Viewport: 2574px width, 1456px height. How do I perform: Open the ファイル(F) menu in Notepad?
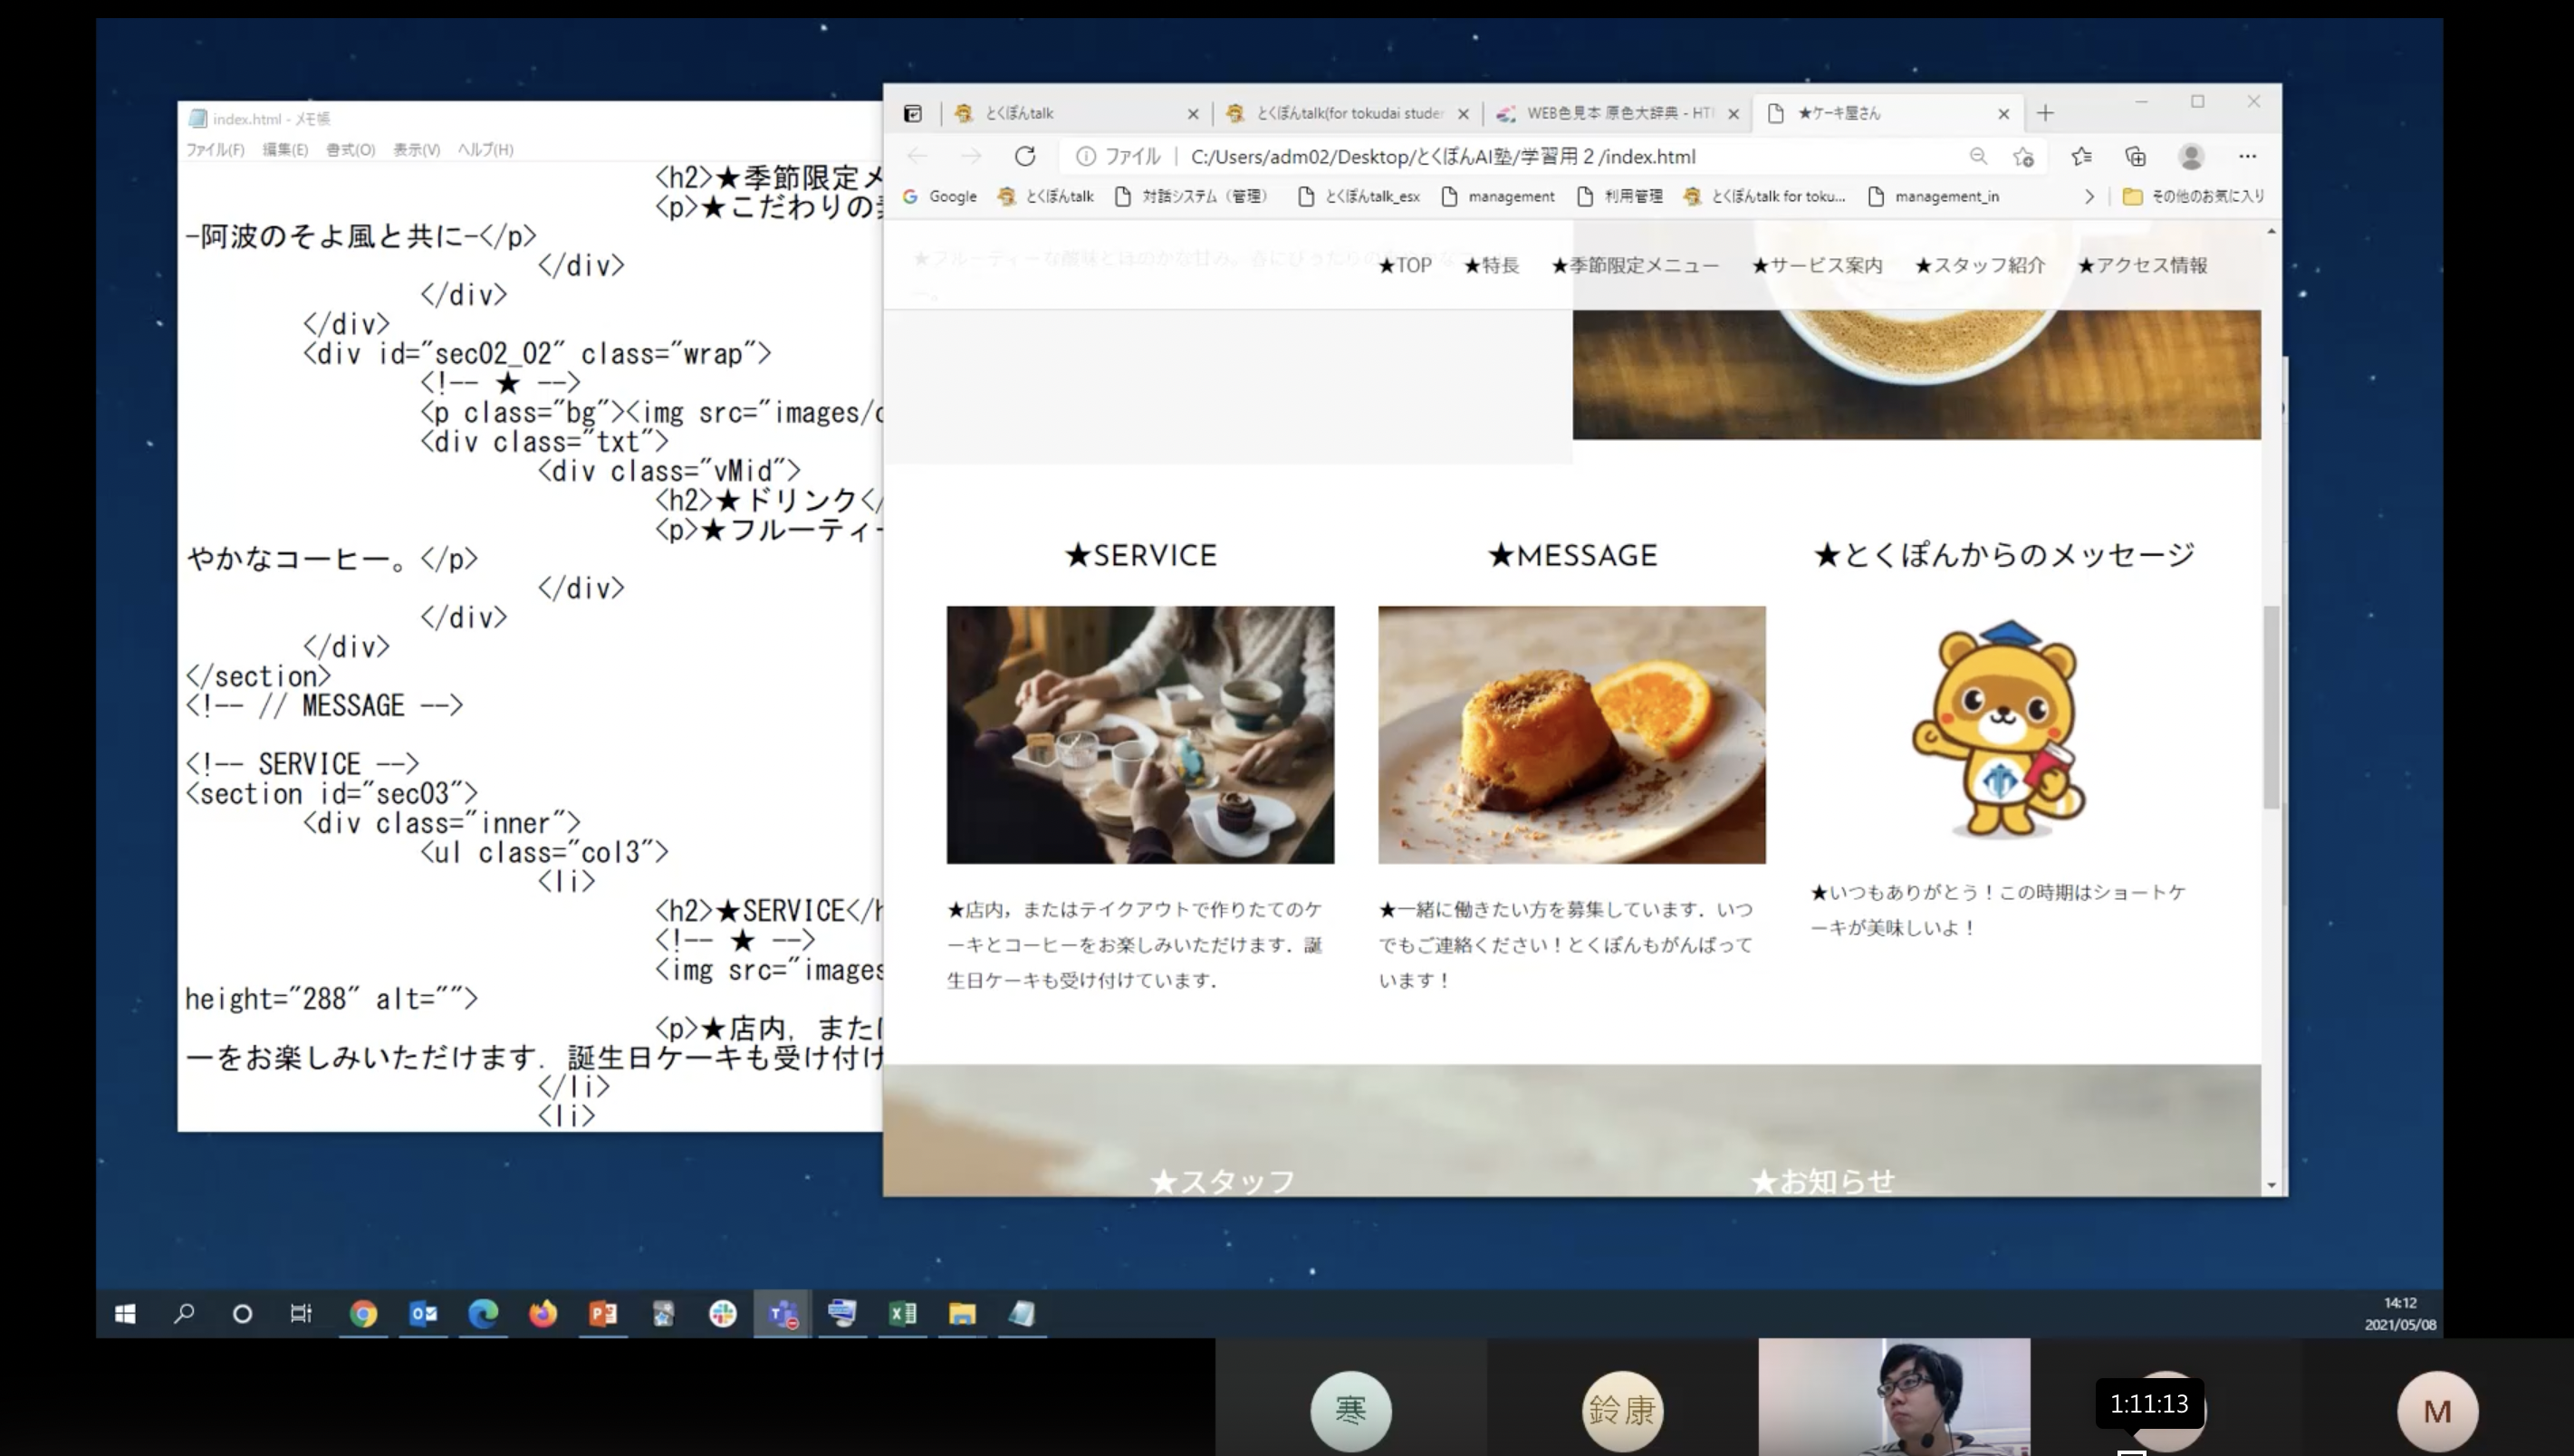click(x=215, y=149)
